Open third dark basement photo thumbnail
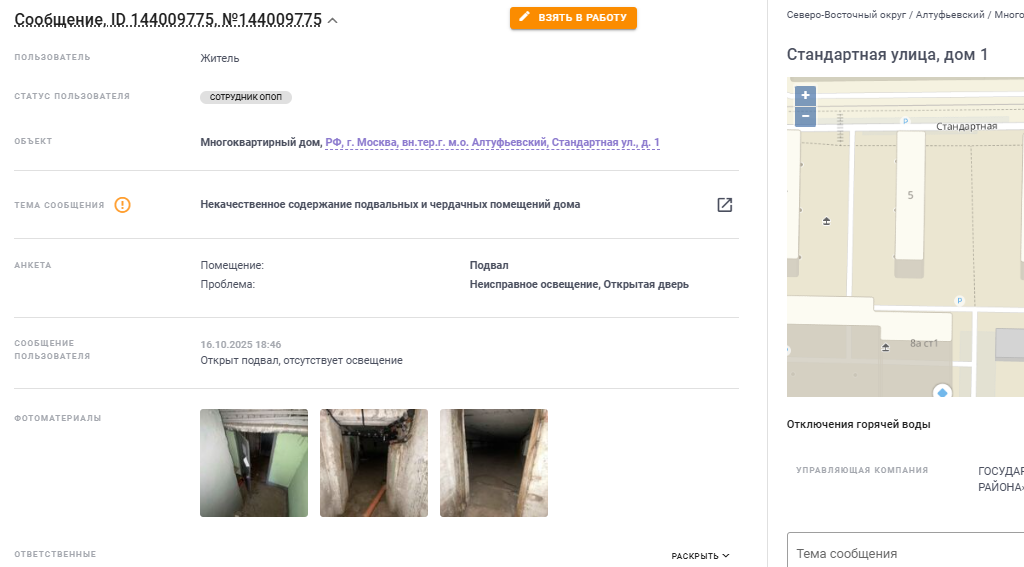 [x=494, y=463]
